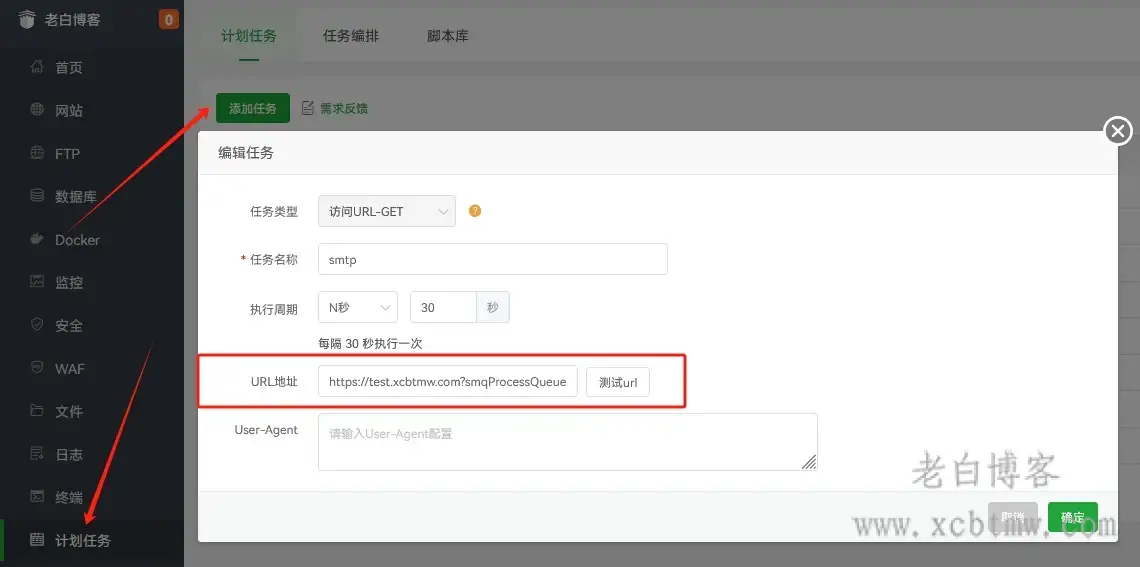This screenshot has width=1140, height=567.
Task: Click the 文件 folder icon
Action: tap(37, 411)
